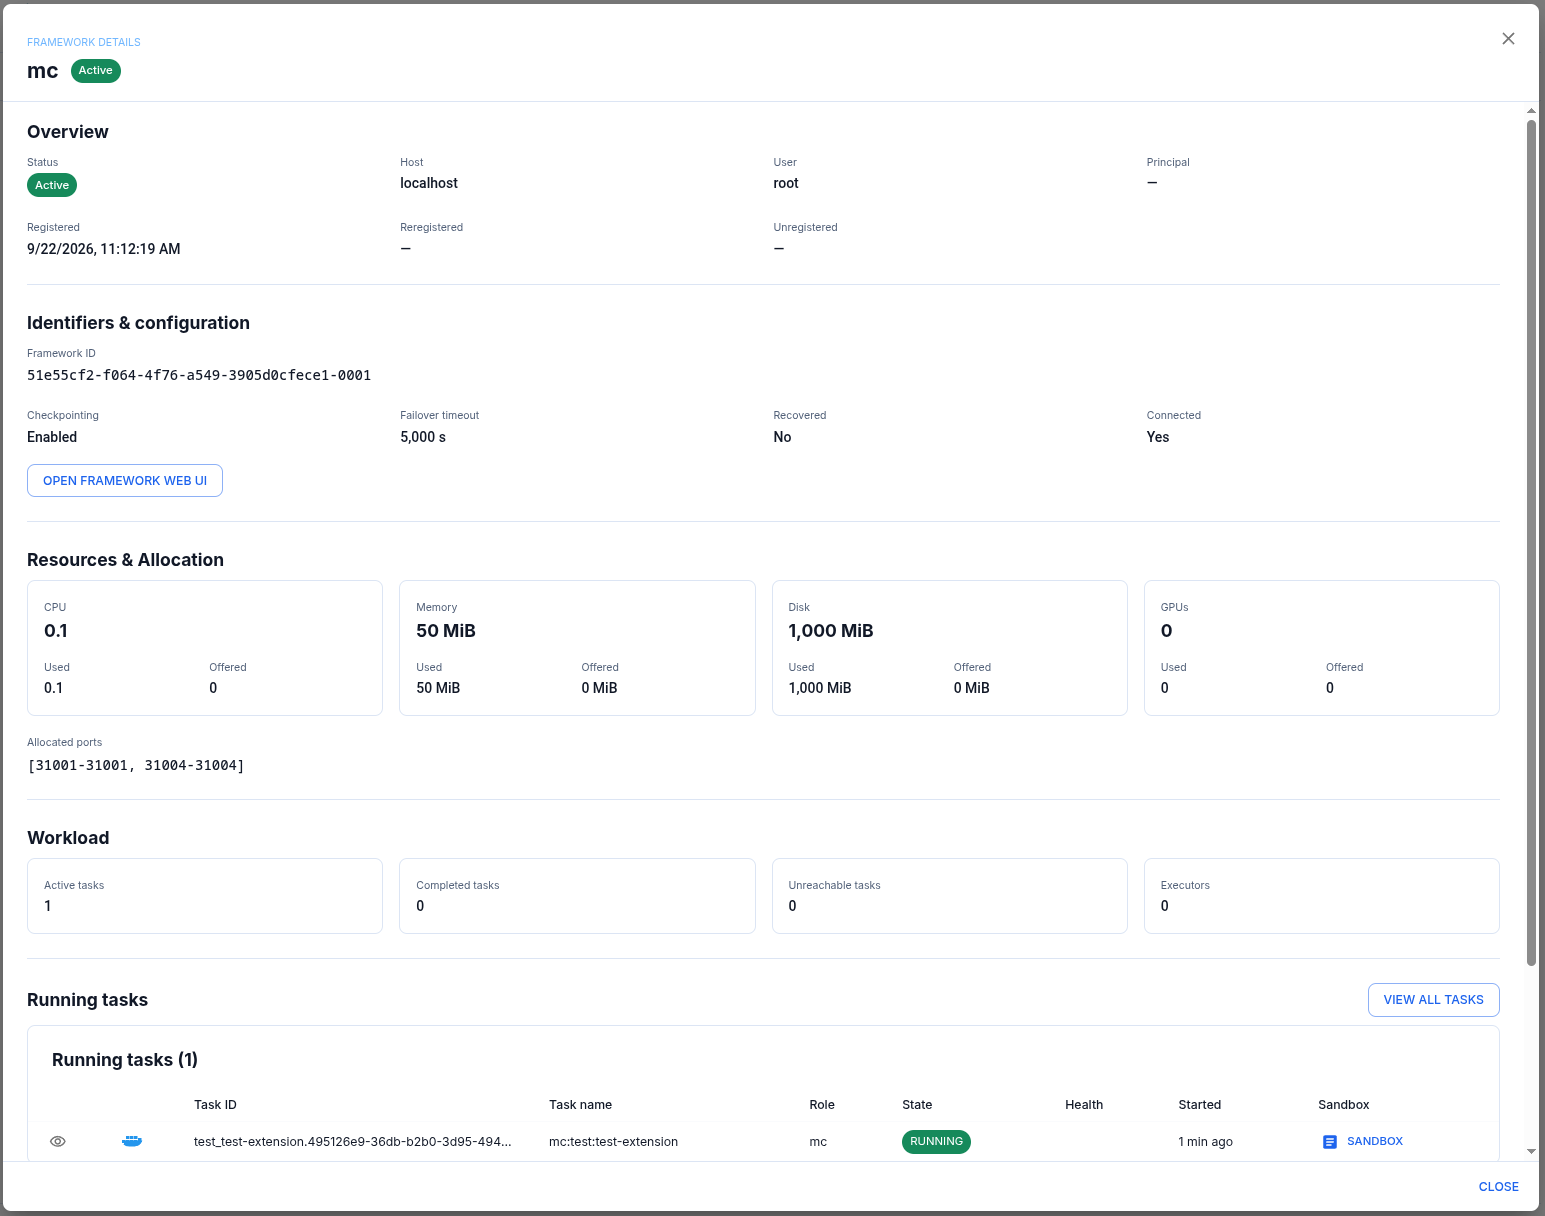Click the Memory card value 50 MiB
Viewport: 1545px width, 1216px height.
tap(446, 631)
